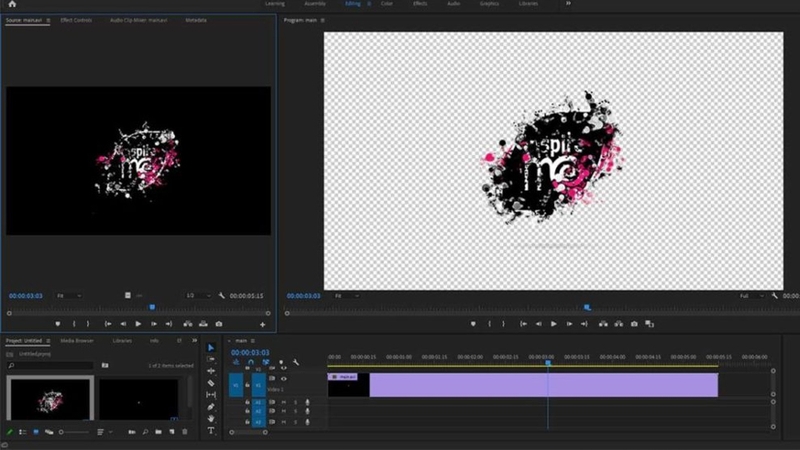Click New Bin icon in Project panel
The image size is (800, 450).
click(158, 432)
